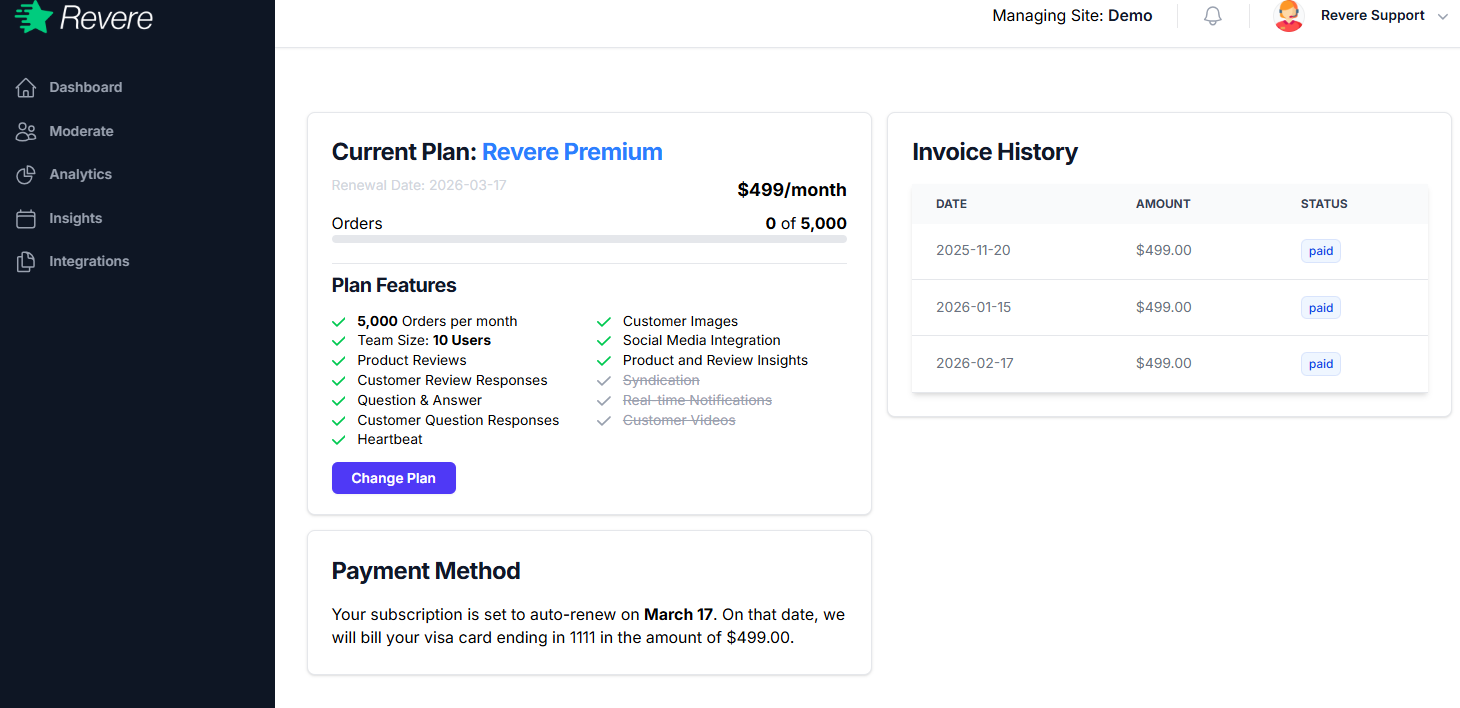Open the DATE column header options
The image size is (1460, 708).
(951, 203)
